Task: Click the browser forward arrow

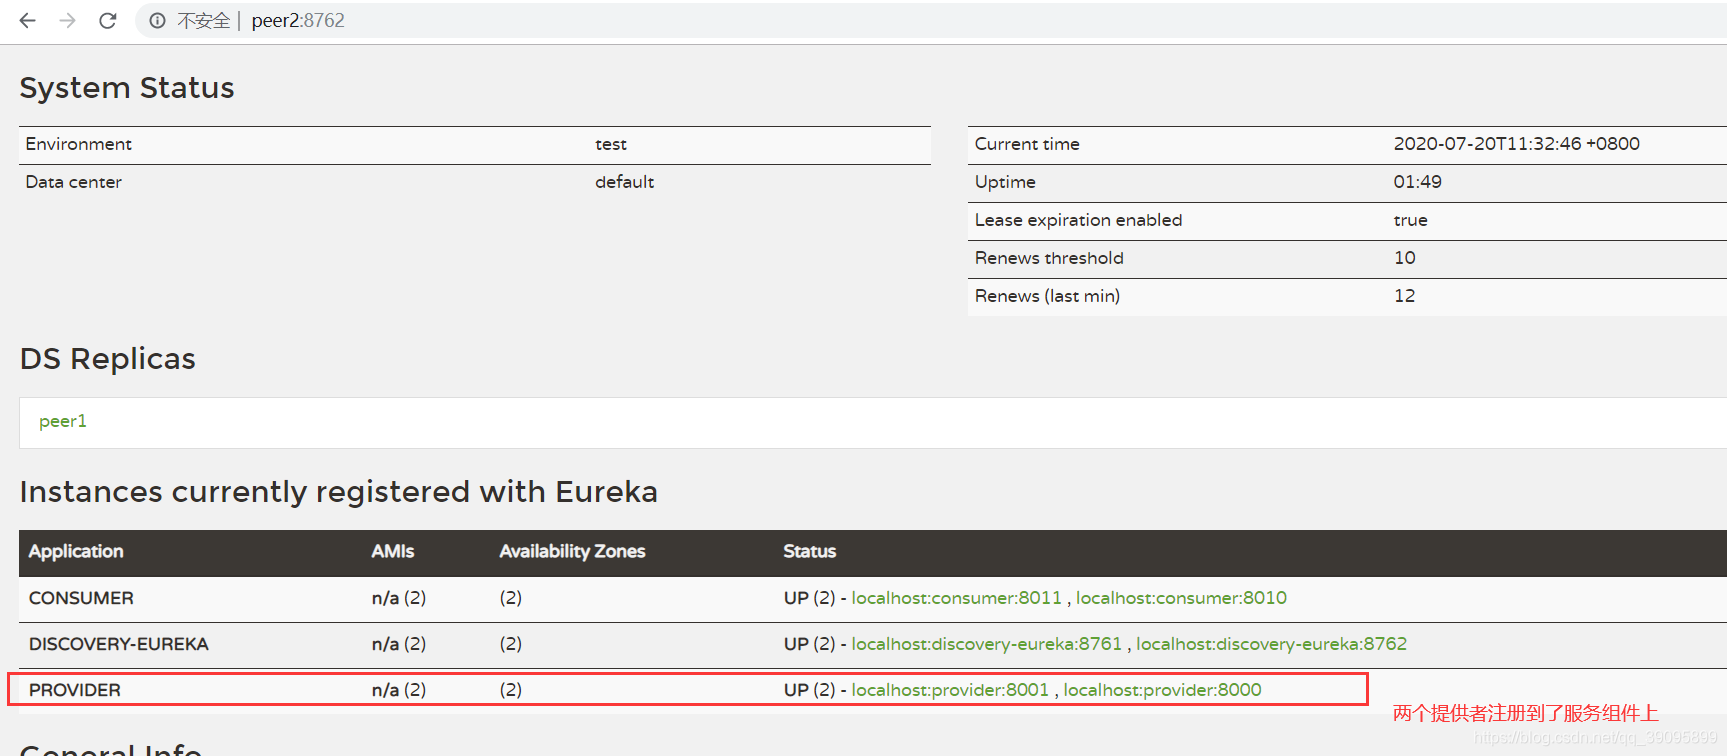Action: 67,20
